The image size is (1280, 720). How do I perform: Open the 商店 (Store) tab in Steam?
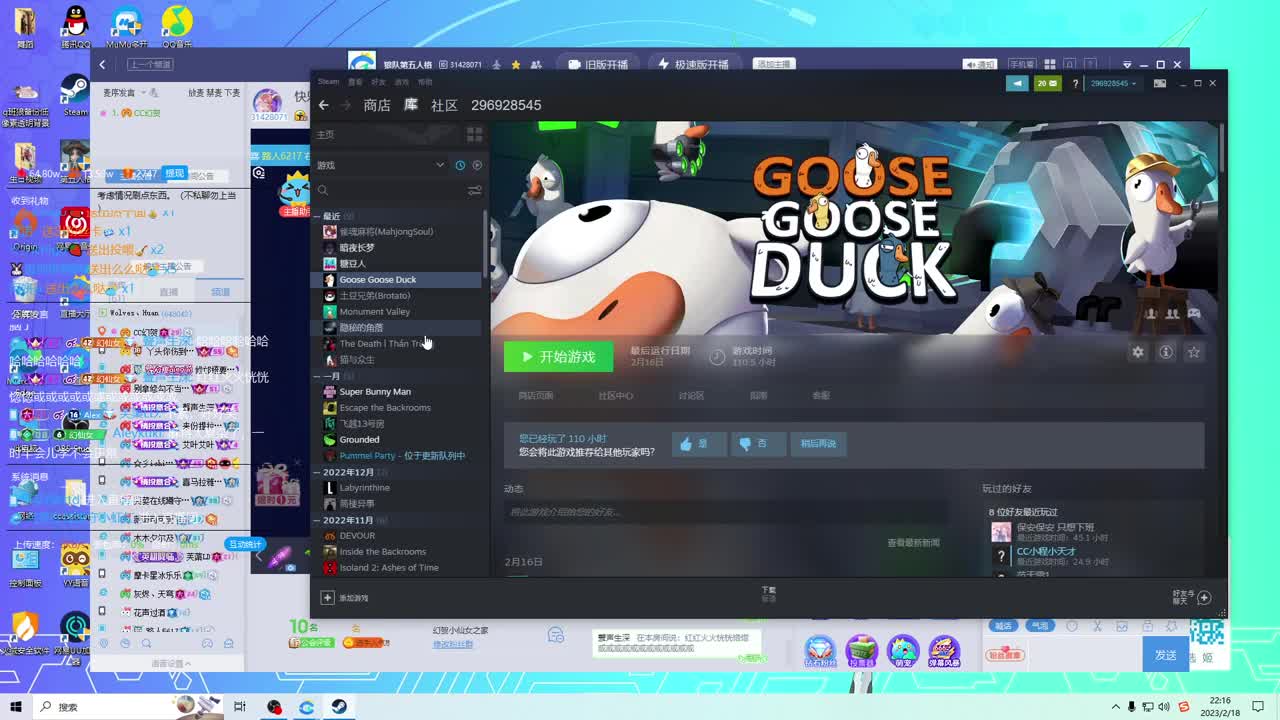point(377,105)
